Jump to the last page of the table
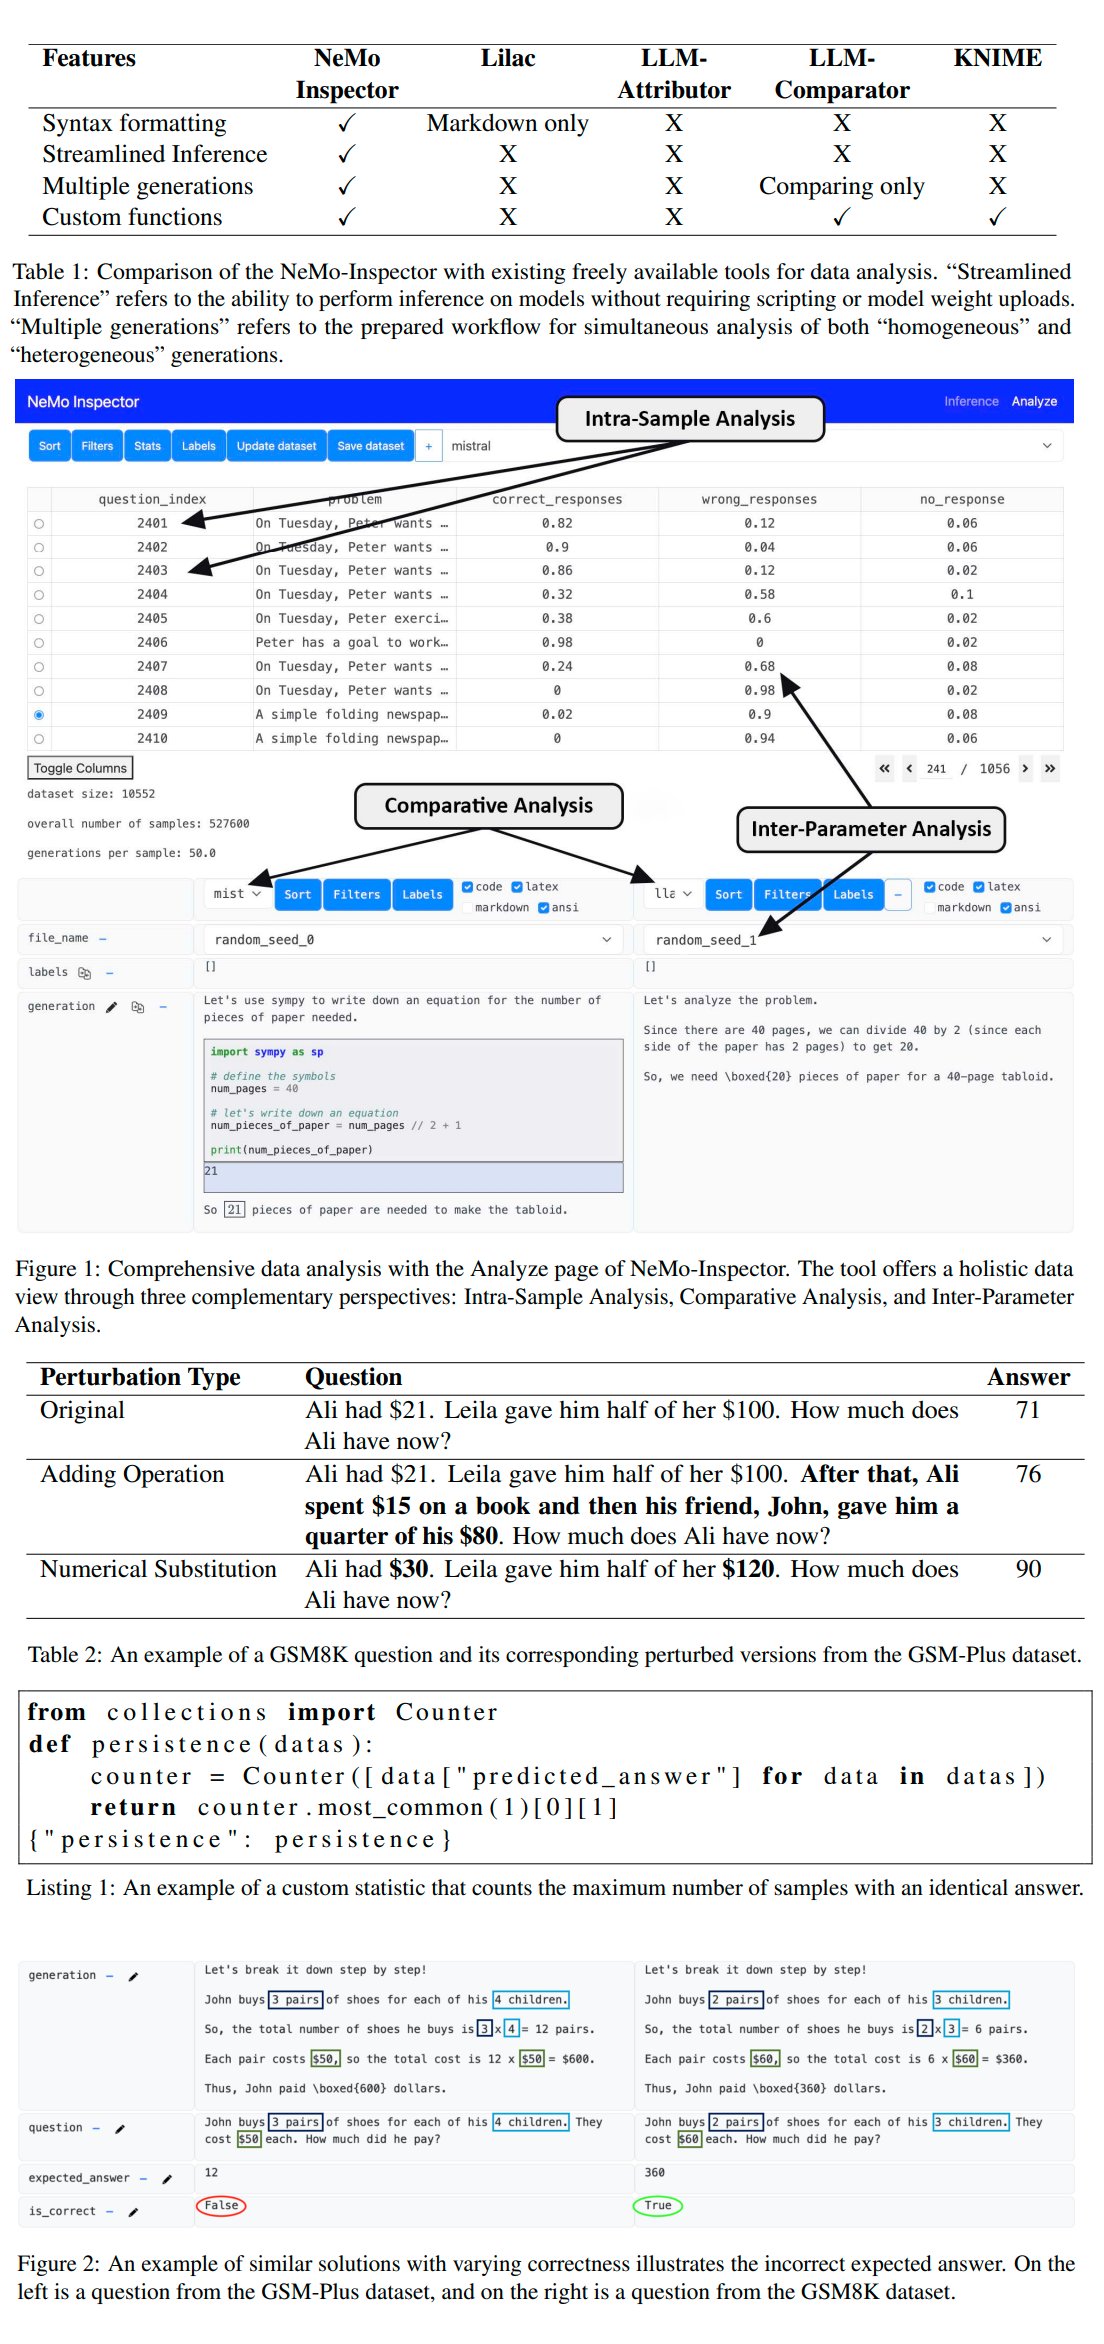 click(x=1050, y=768)
